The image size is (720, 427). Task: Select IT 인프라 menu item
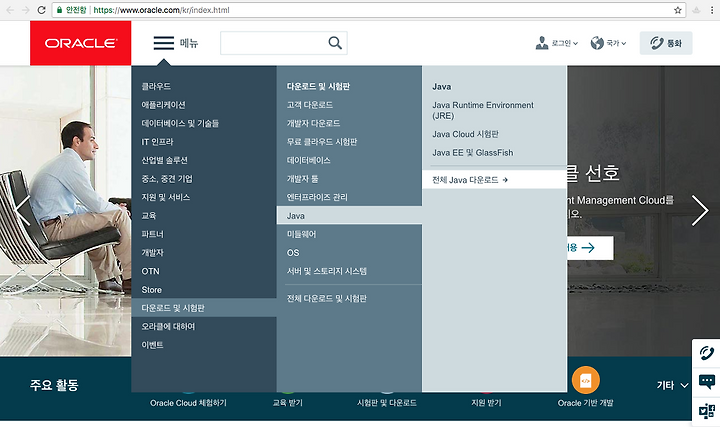[157, 142]
